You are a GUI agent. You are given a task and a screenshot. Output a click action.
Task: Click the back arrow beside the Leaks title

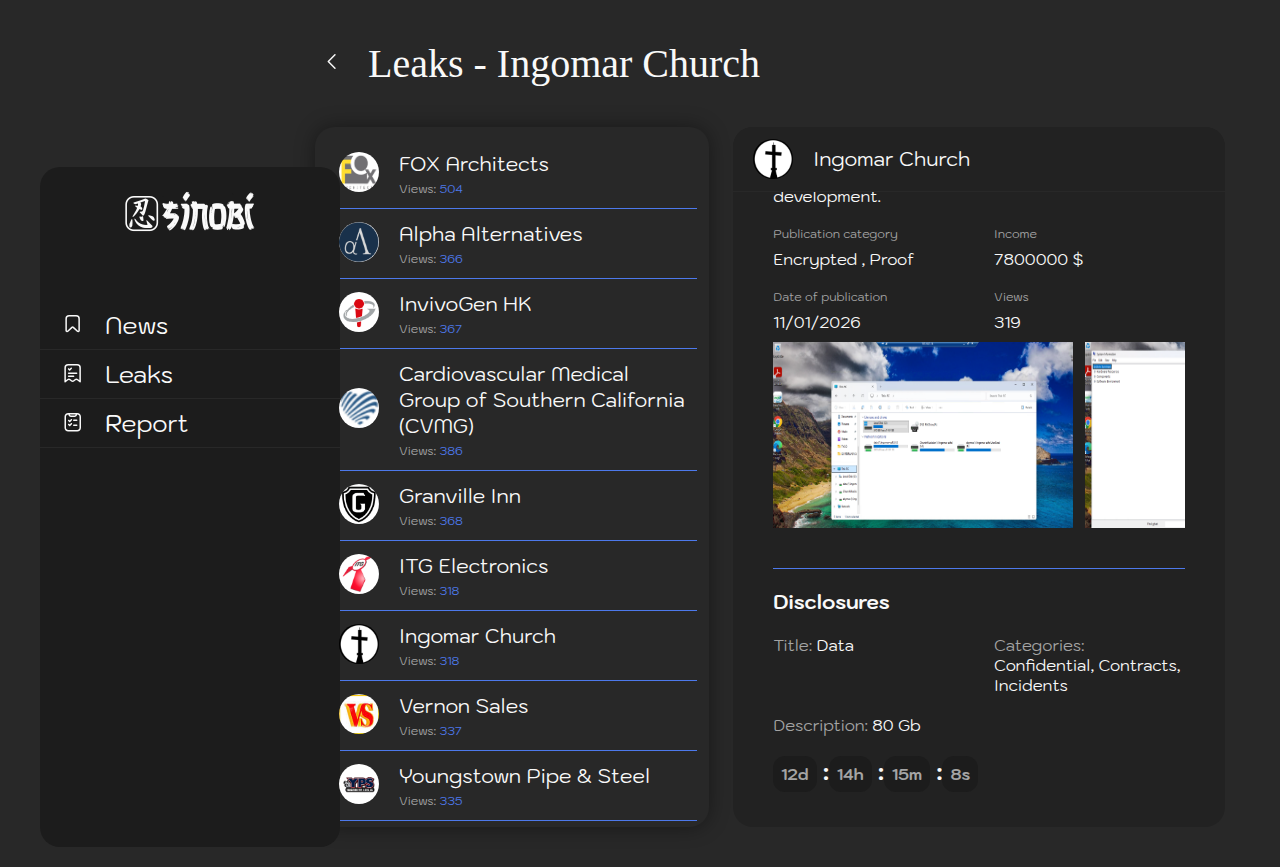[332, 62]
